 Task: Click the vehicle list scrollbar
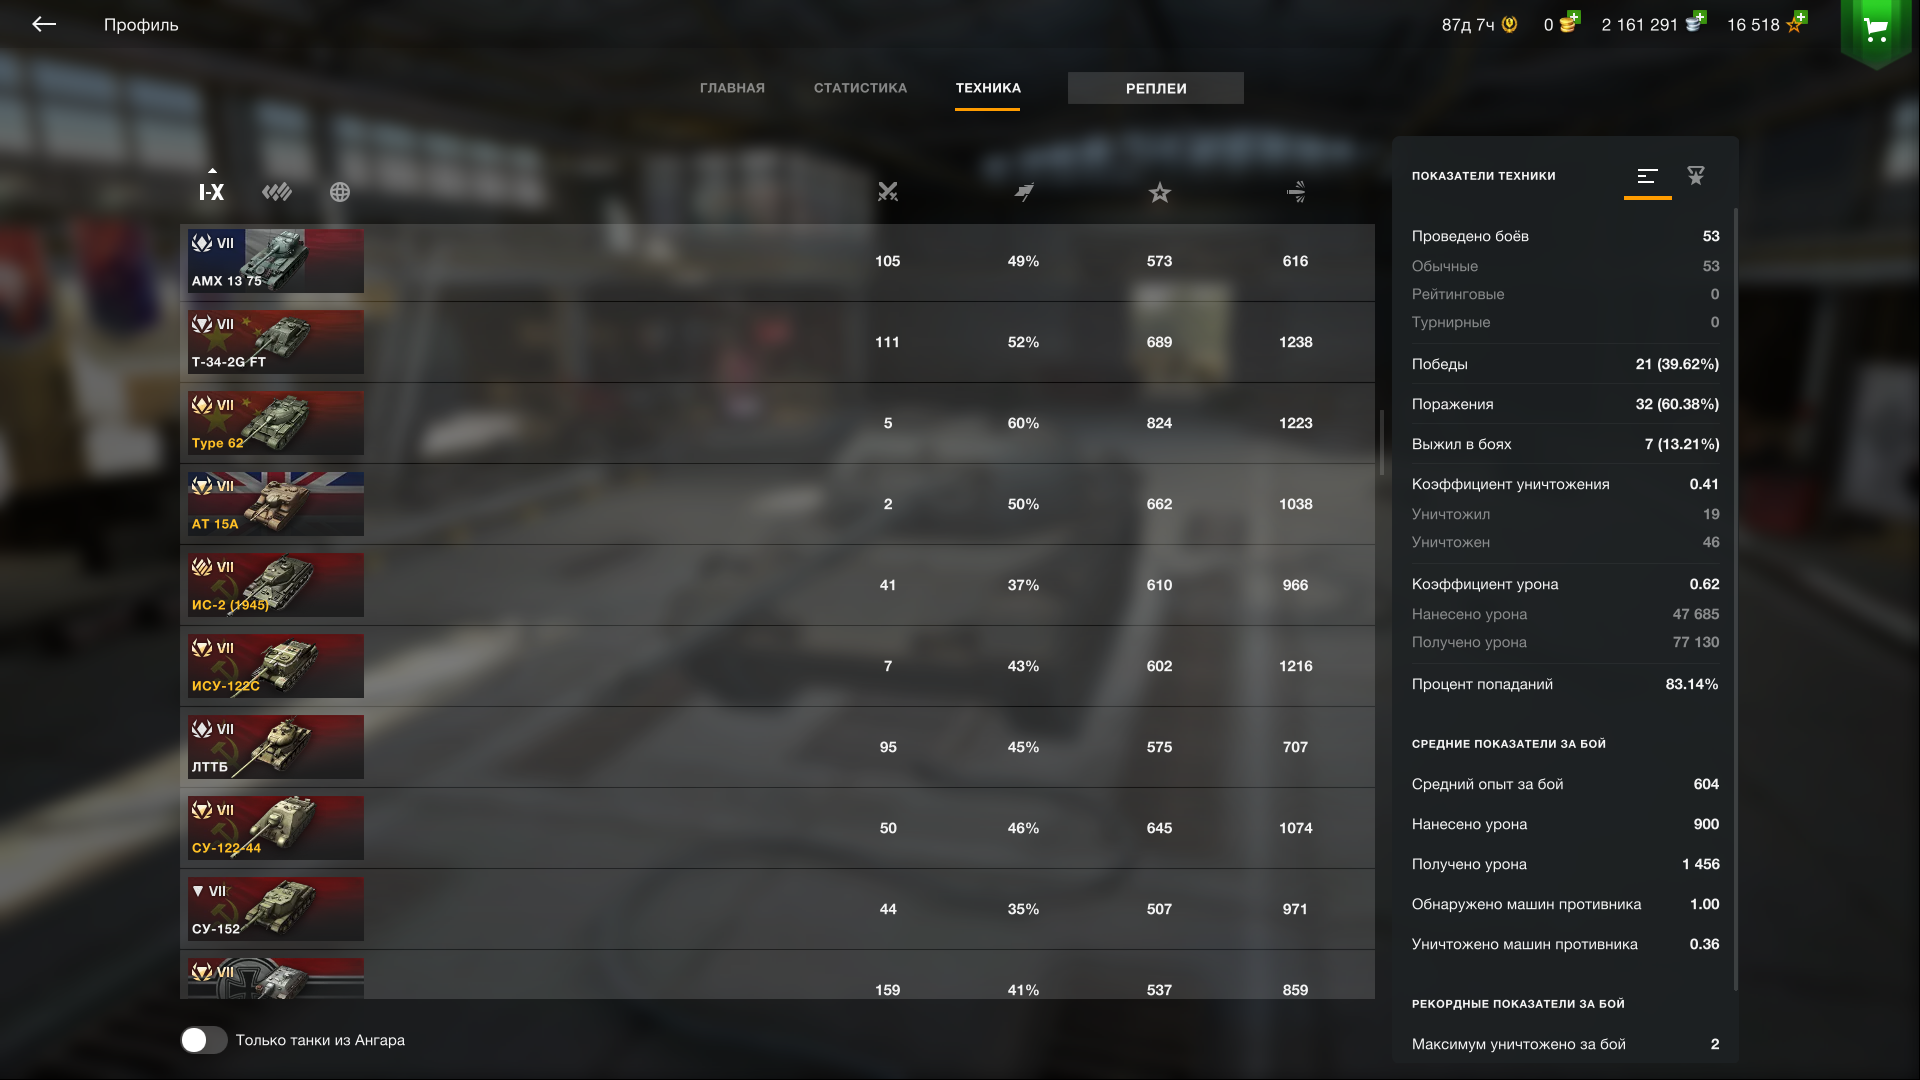[x=1382, y=443]
